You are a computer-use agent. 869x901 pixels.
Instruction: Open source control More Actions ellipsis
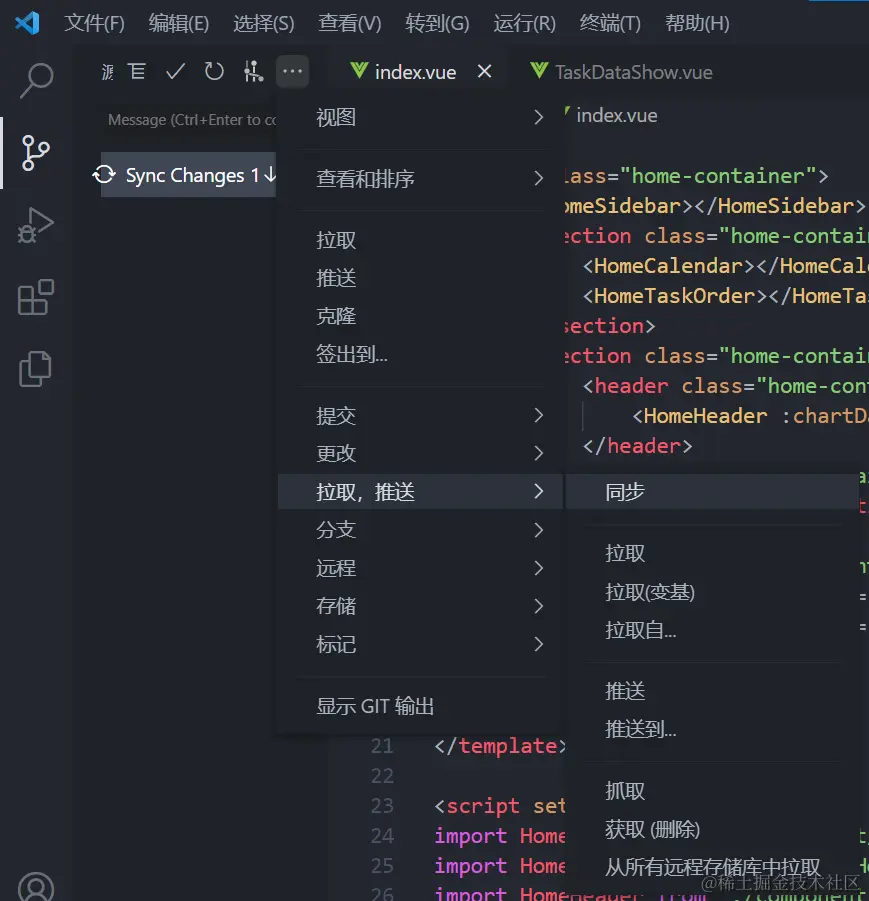click(293, 71)
